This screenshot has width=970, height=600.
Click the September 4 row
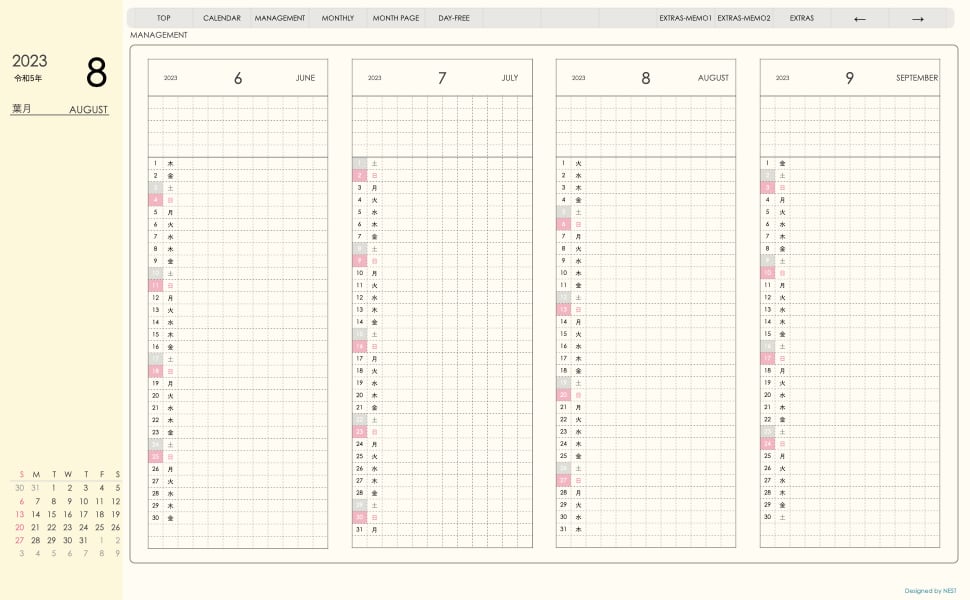[849, 200]
